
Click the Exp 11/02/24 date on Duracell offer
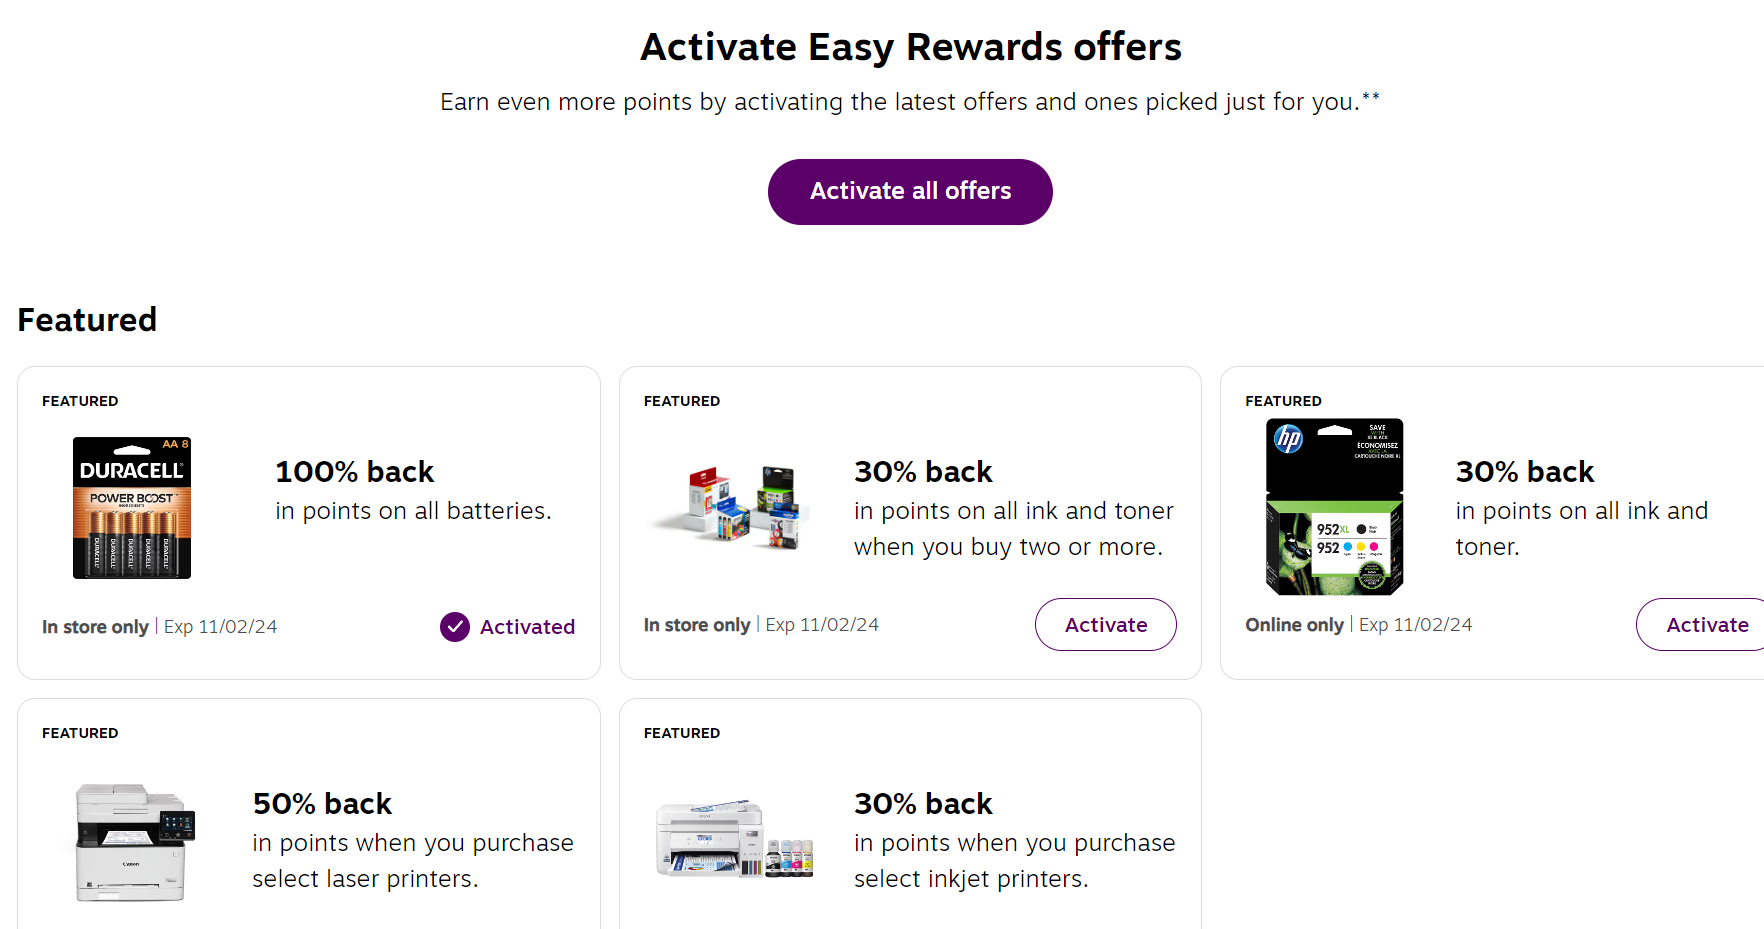(x=220, y=626)
